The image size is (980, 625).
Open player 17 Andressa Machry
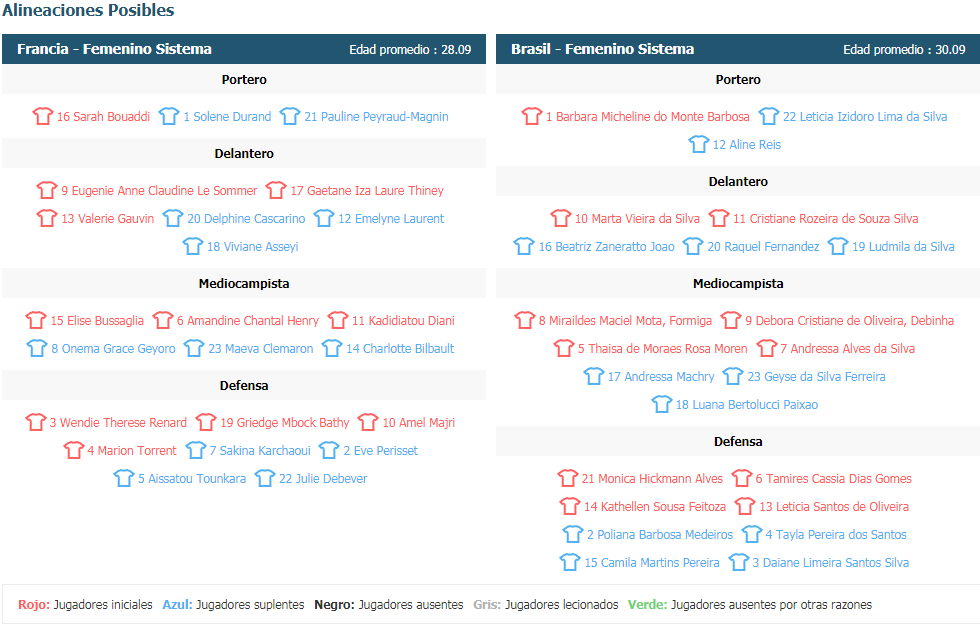[661, 377]
